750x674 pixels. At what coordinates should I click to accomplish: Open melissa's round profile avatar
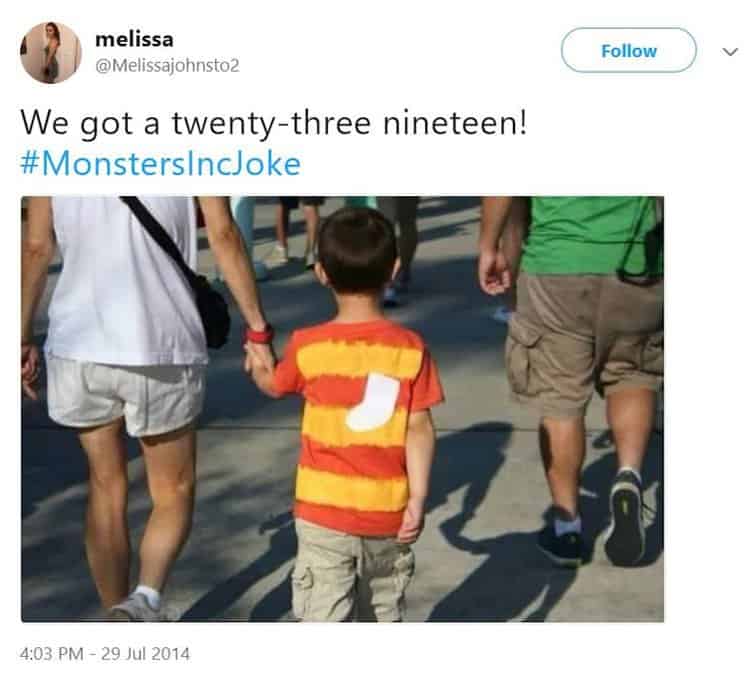(51, 53)
